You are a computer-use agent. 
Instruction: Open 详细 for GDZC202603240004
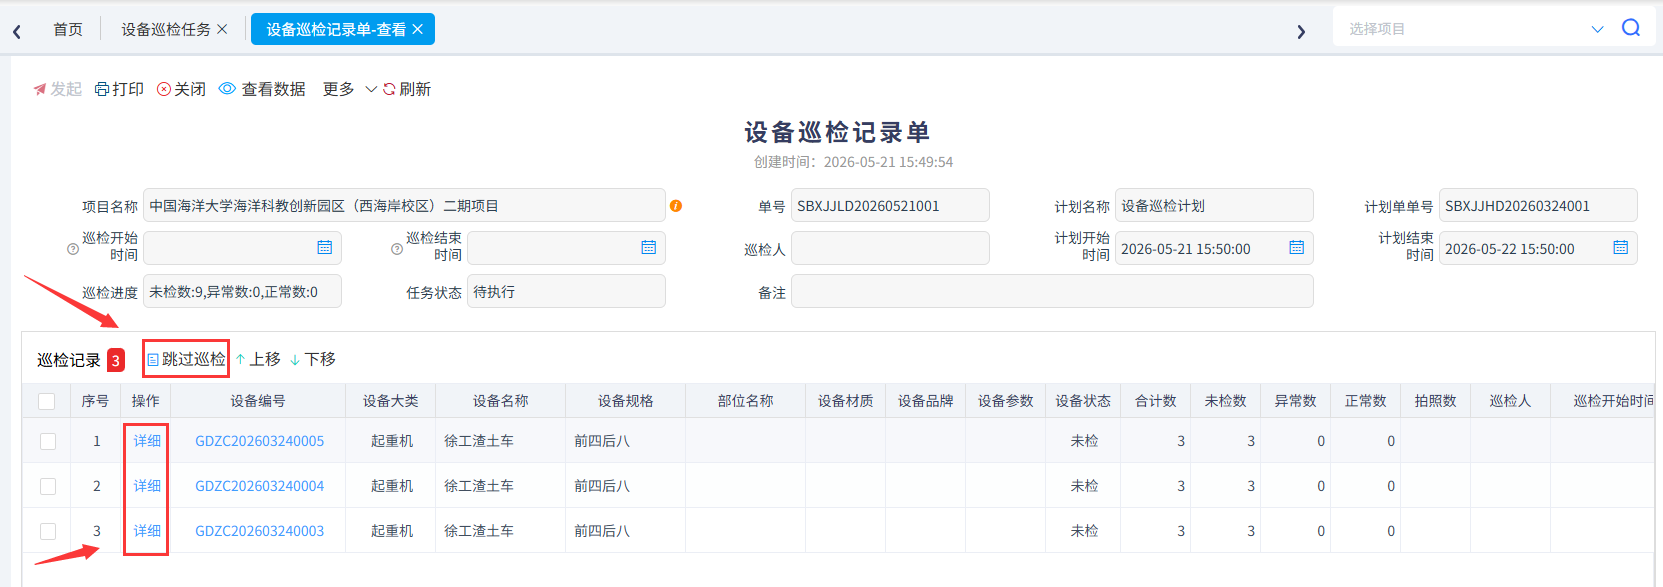(147, 486)
